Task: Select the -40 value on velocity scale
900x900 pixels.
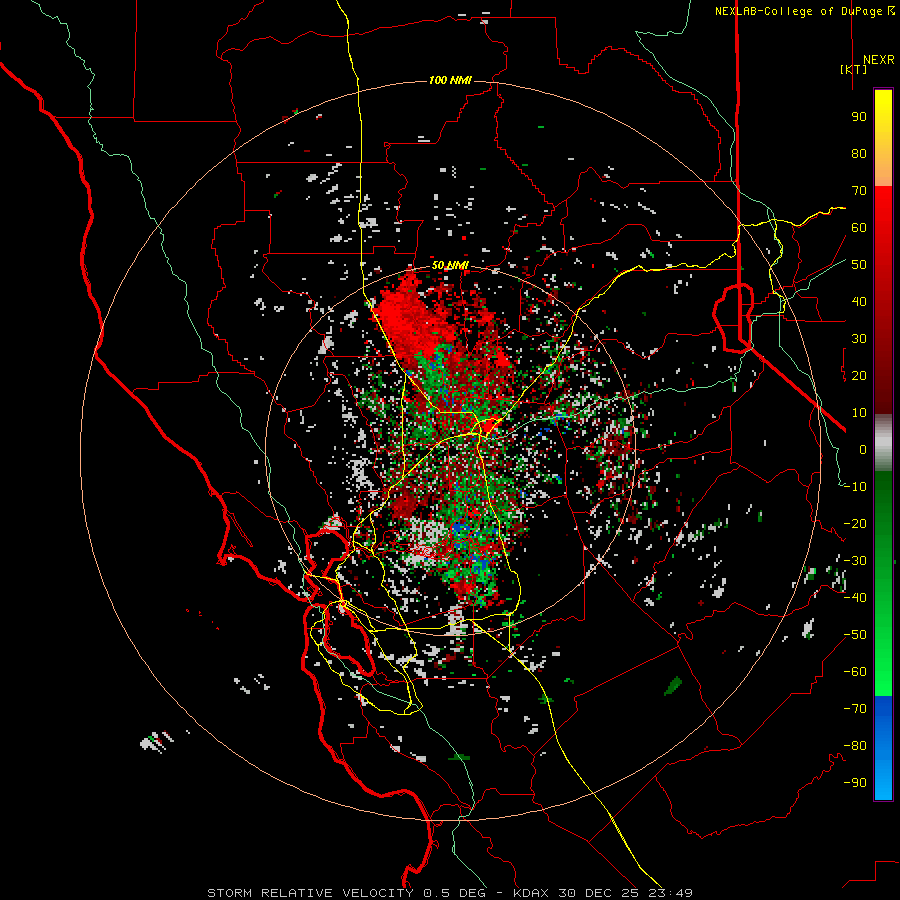Action: pos(855,598)
